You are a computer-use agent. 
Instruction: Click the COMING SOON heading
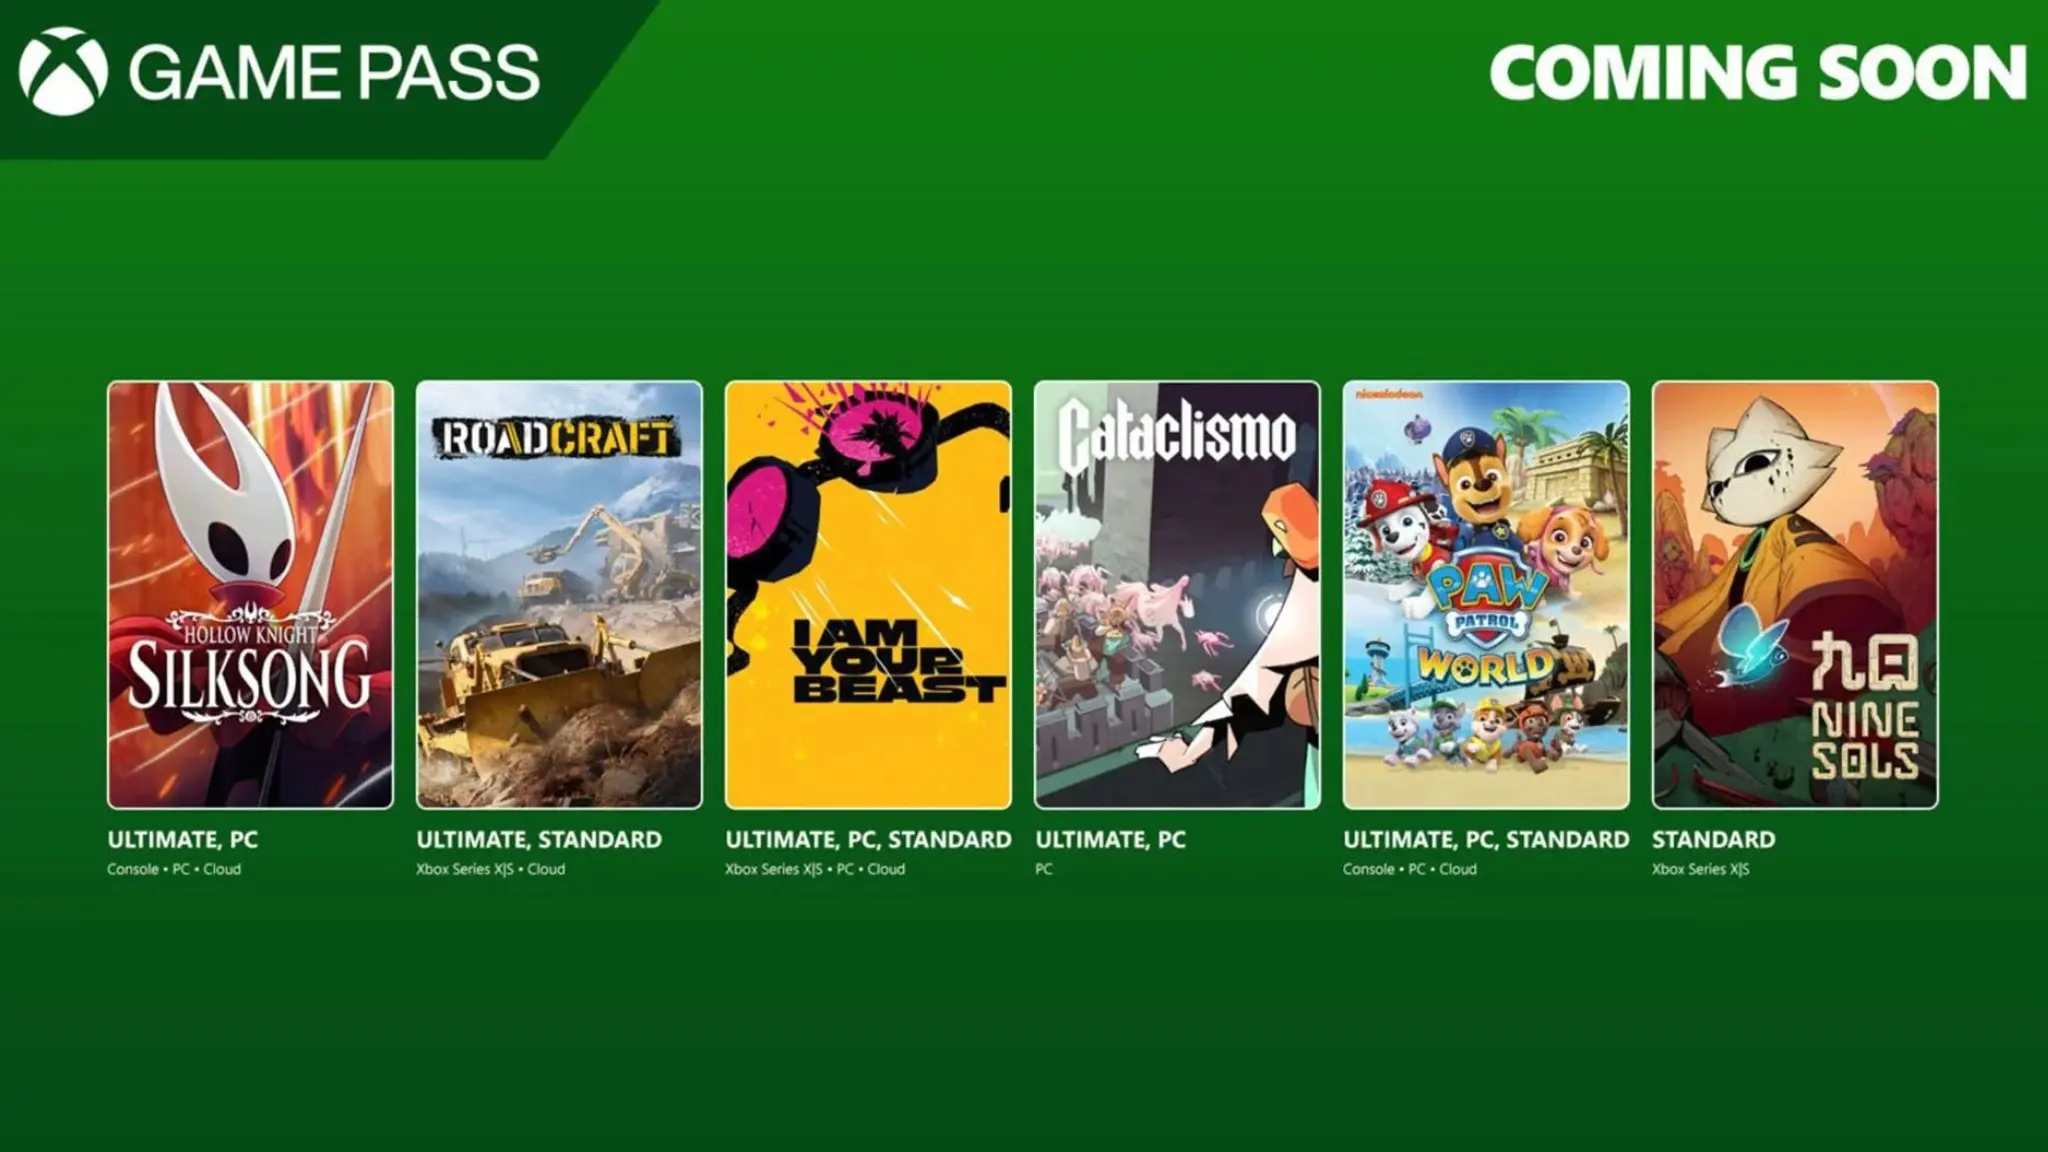click(1758, 72)
